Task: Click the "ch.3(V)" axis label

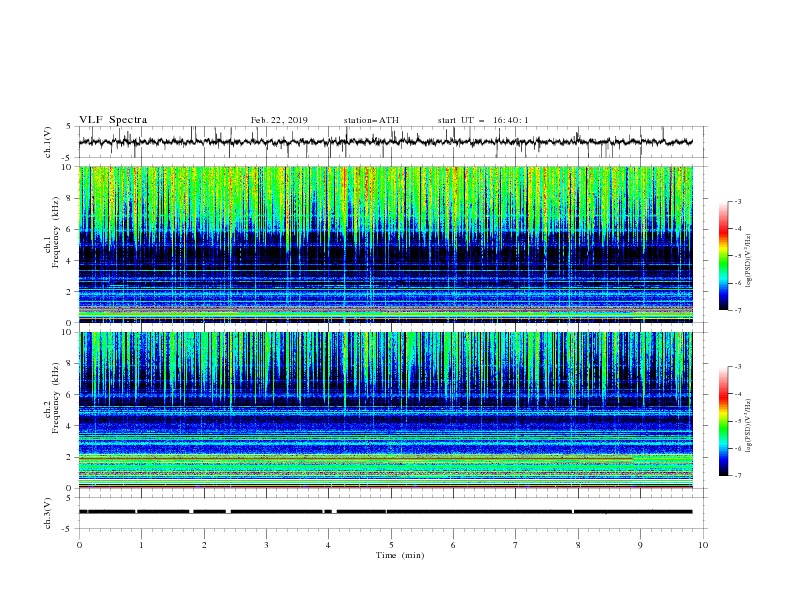Action: pyautogui.click(x=48, y=513)
